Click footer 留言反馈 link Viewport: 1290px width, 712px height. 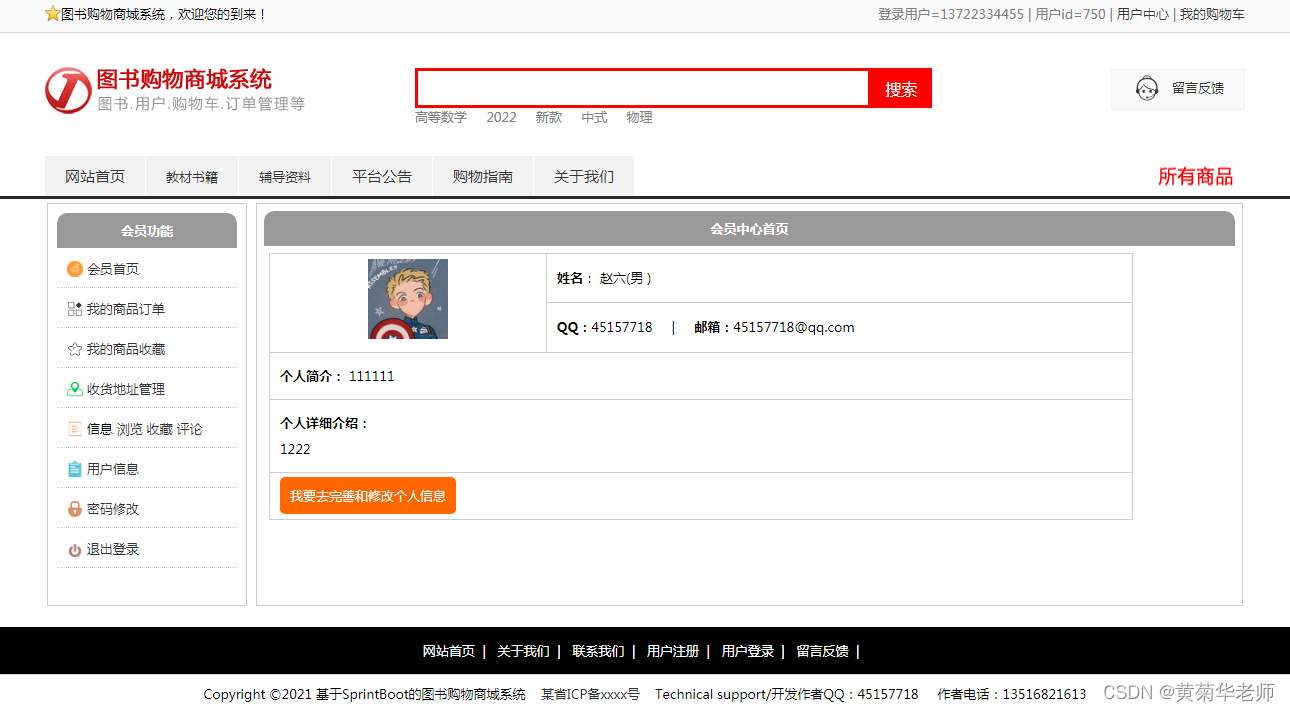[x=822, y=651]
